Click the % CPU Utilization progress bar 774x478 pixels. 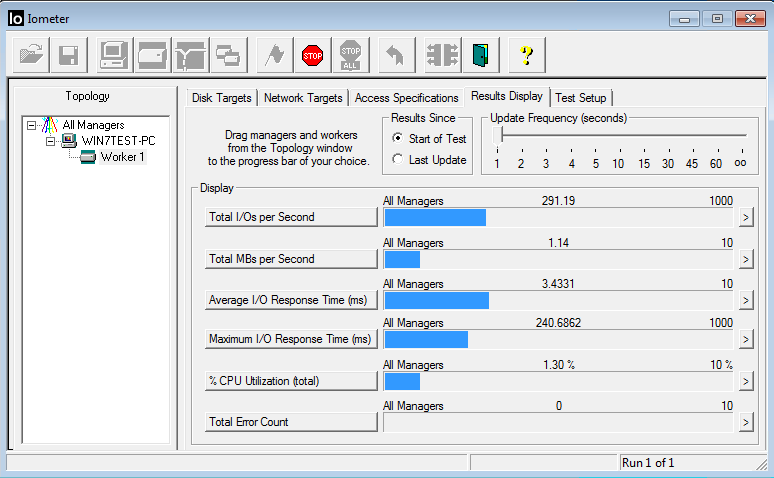558,381
